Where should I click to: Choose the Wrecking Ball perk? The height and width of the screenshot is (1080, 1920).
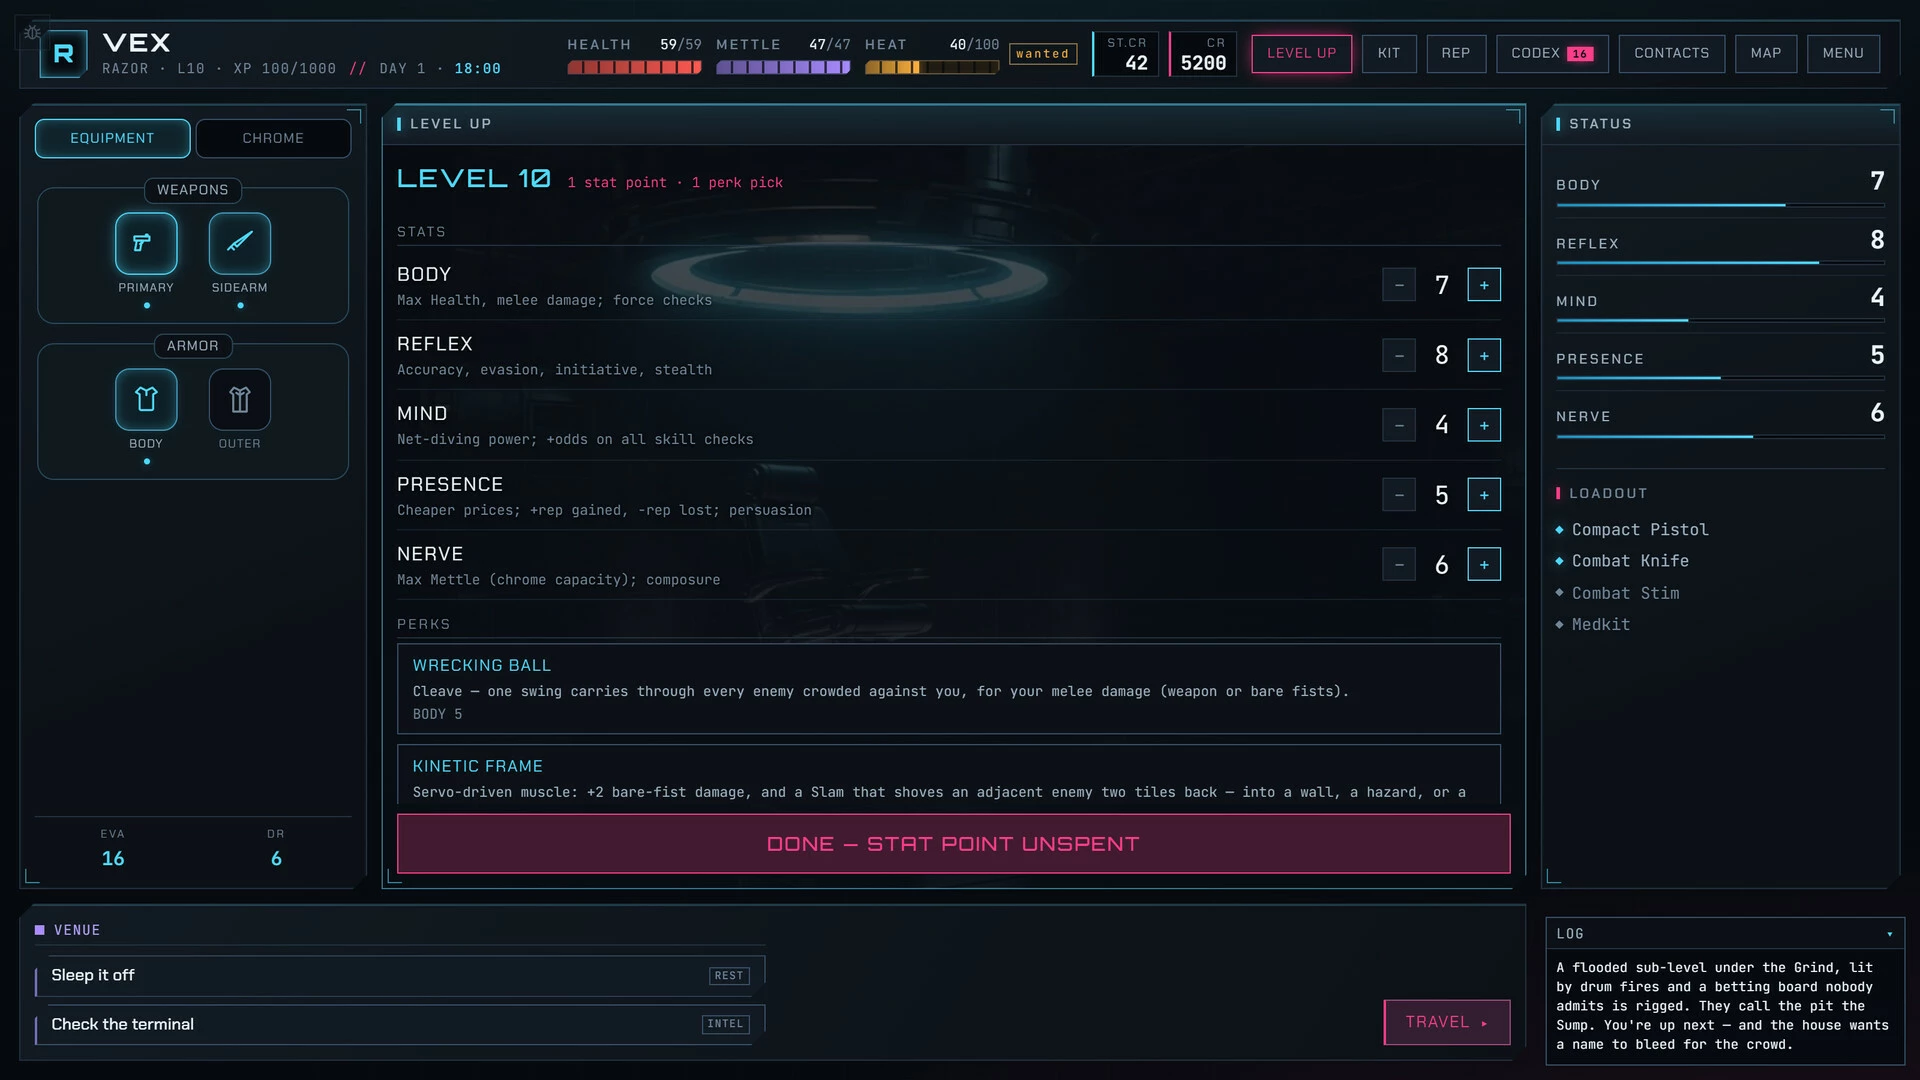click(948, 689)
